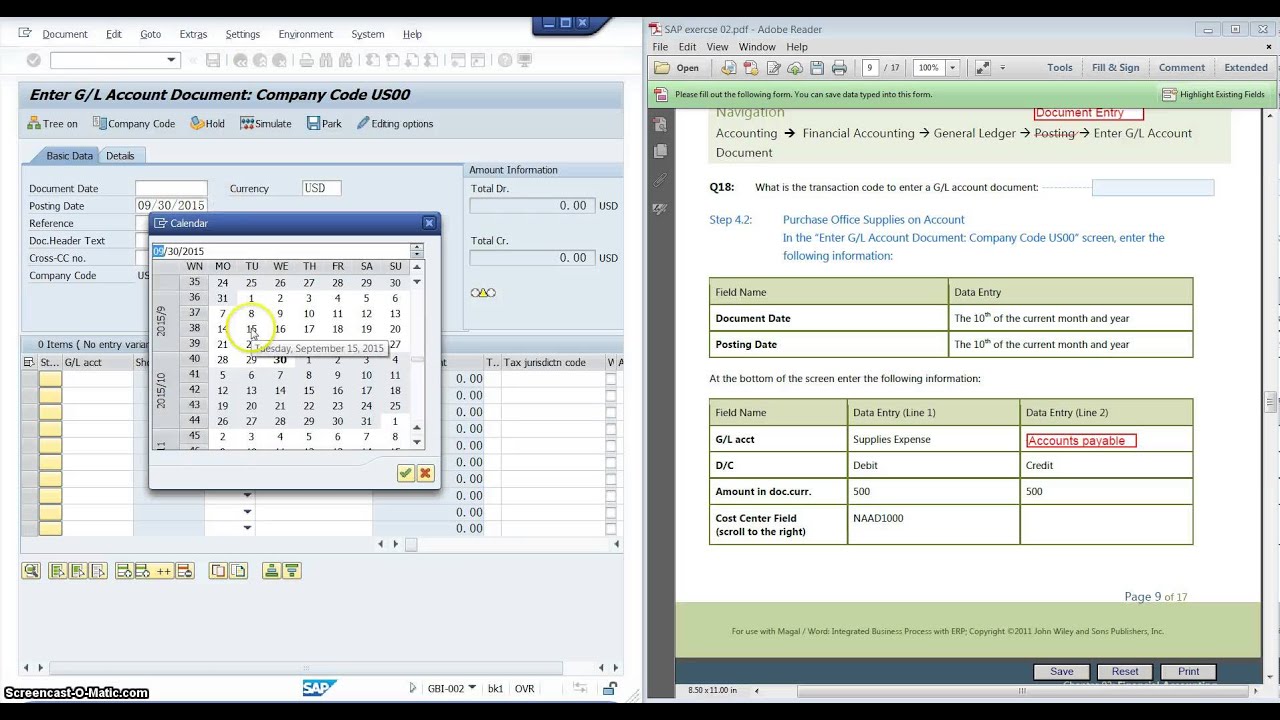Click the sort ascending icon below item table
1280x720 pixels.
click(x=271, y=571)
